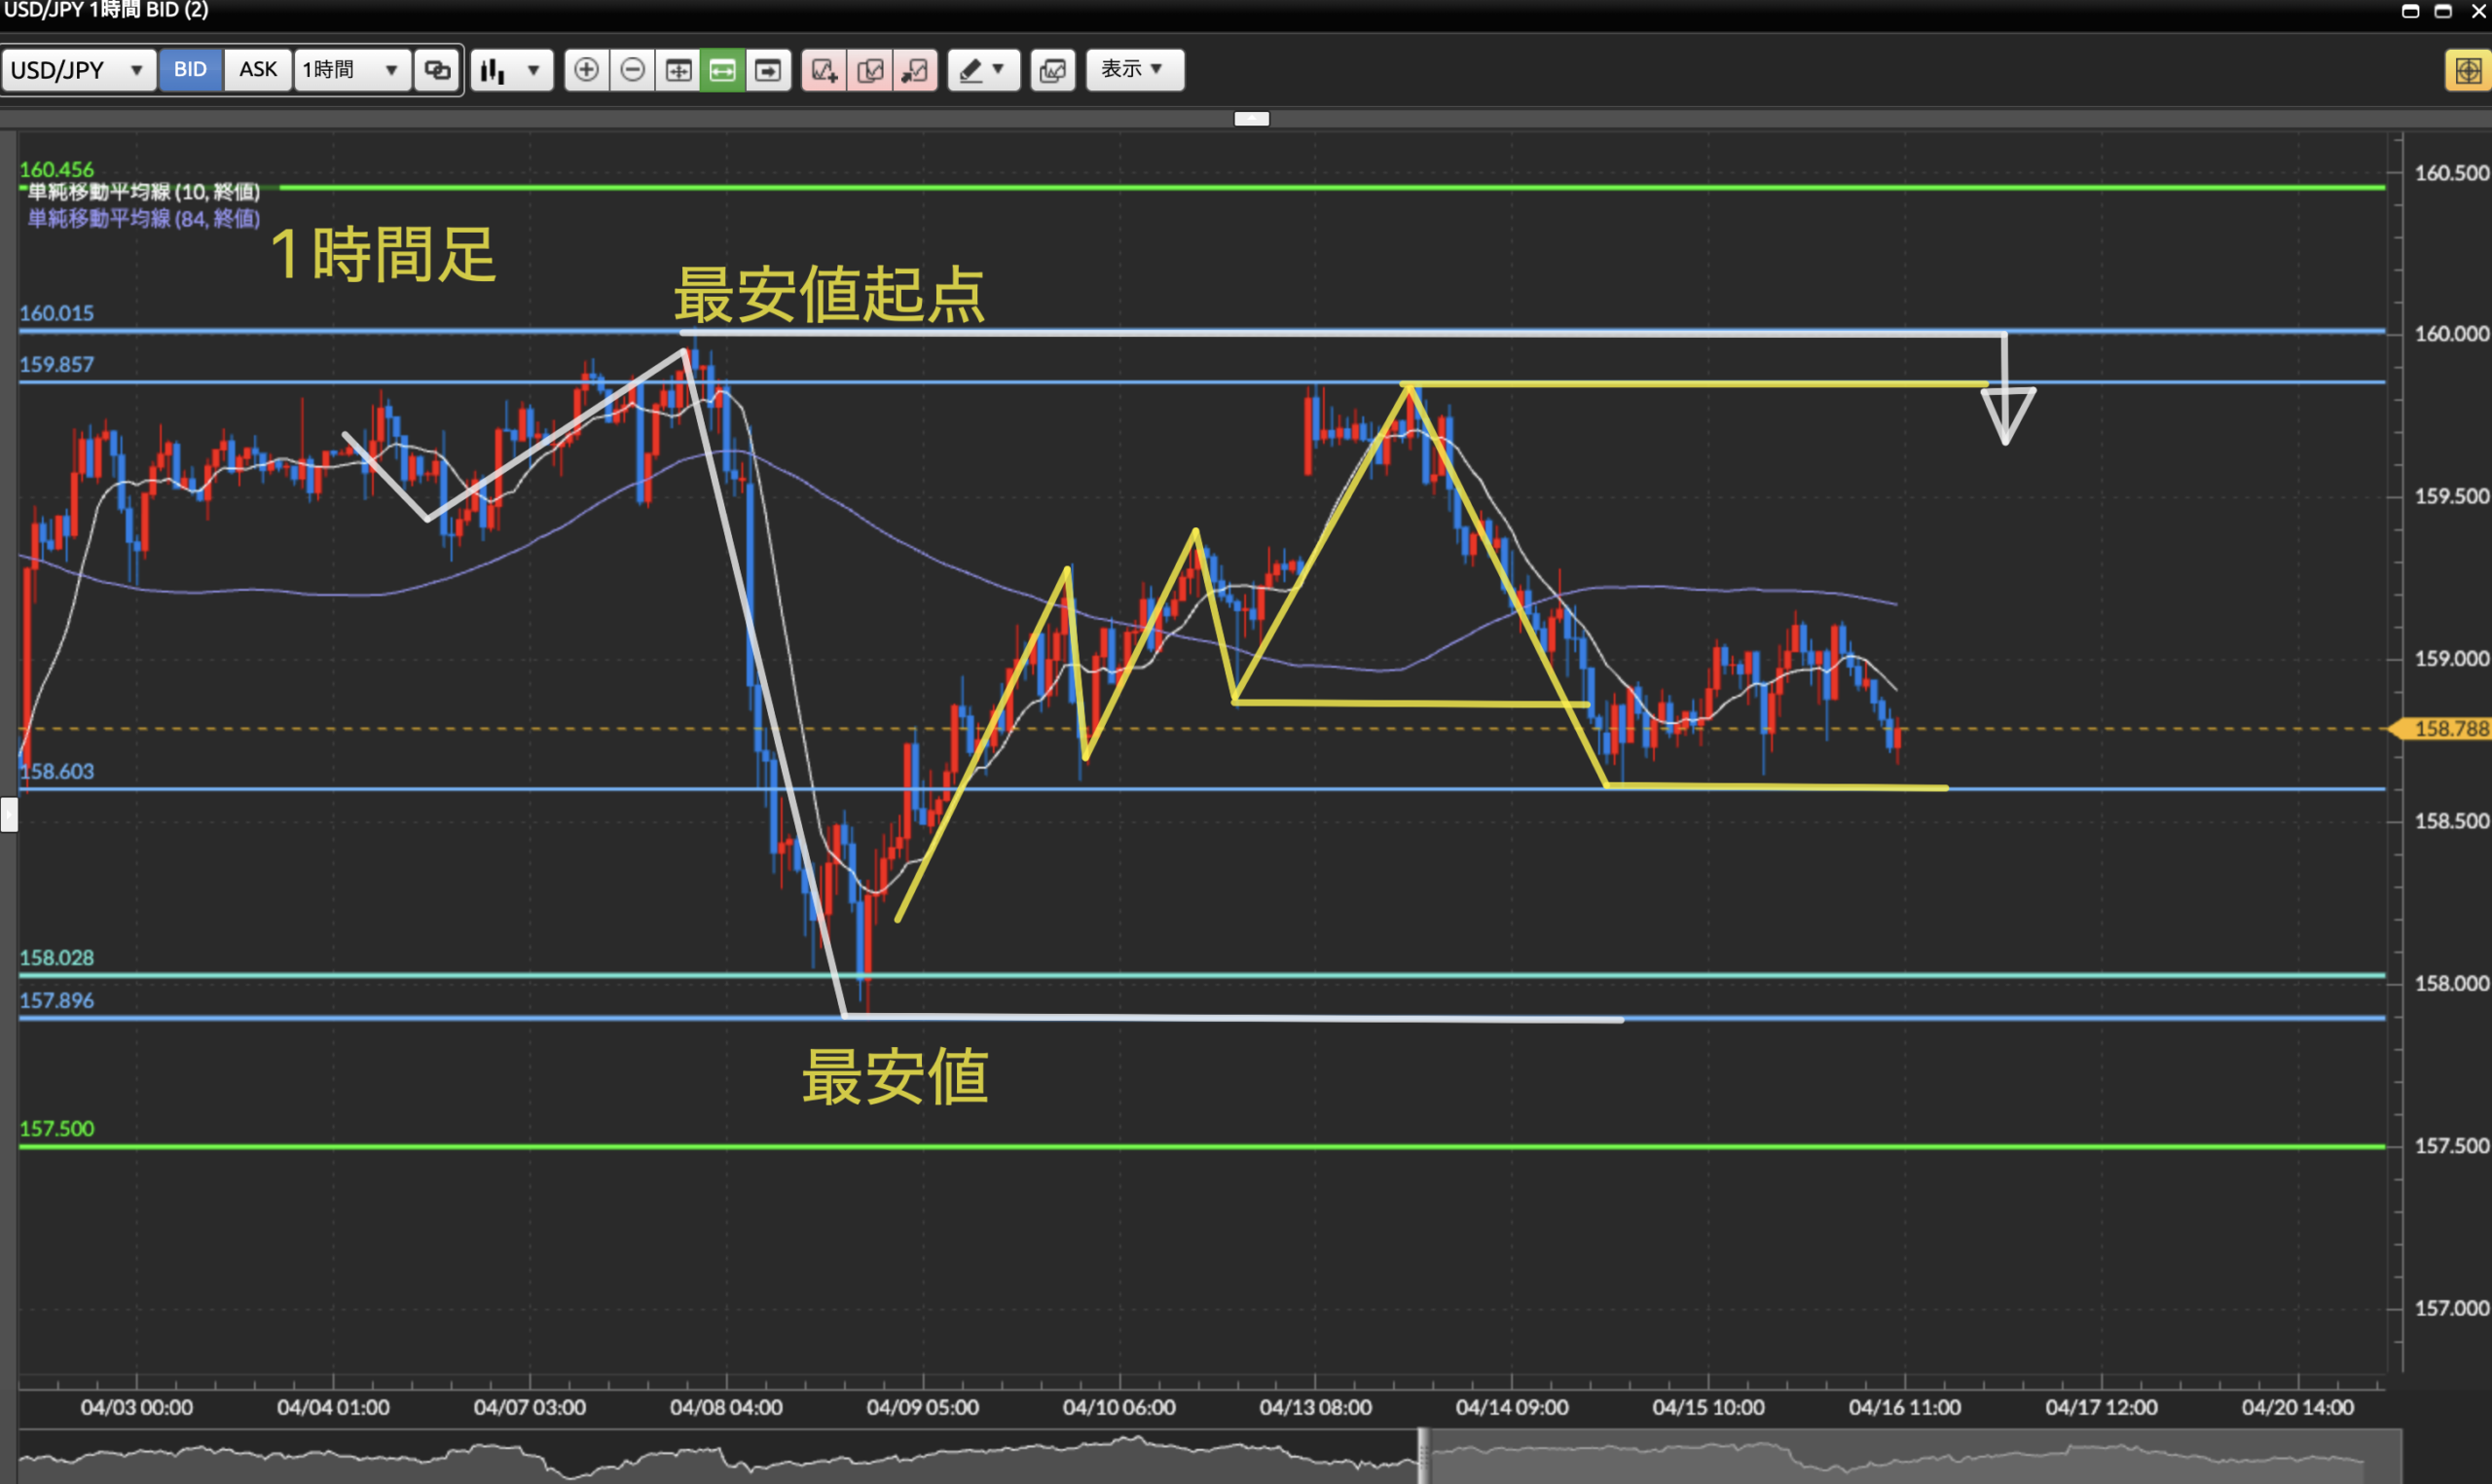Click the chart link chain icon

coord(437,70)
